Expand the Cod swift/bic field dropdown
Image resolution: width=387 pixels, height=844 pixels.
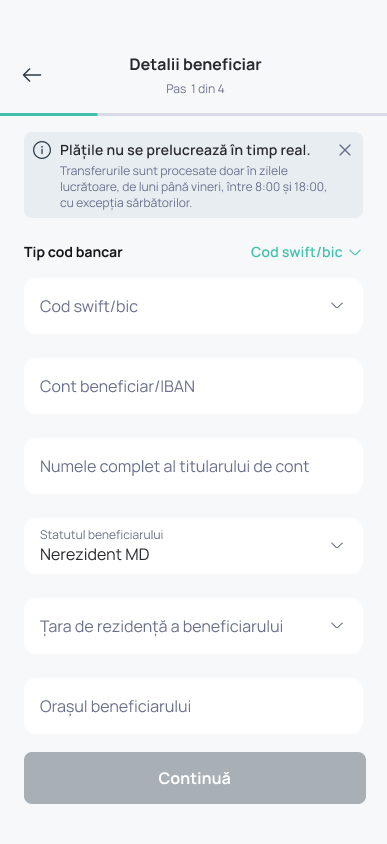(x=193, y=306)
